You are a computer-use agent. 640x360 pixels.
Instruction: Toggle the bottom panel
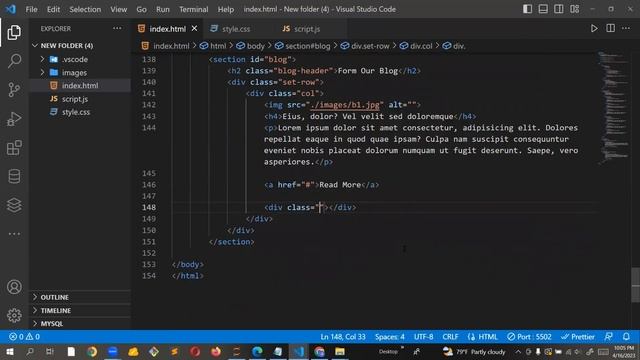543,9
